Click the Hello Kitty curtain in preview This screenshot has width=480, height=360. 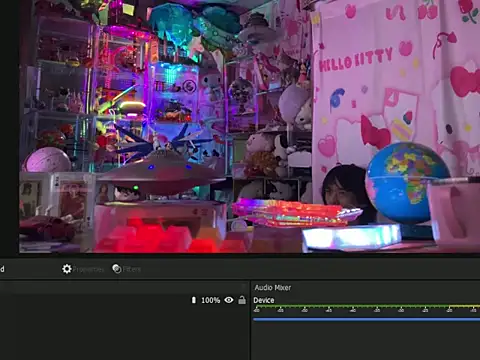396,83
